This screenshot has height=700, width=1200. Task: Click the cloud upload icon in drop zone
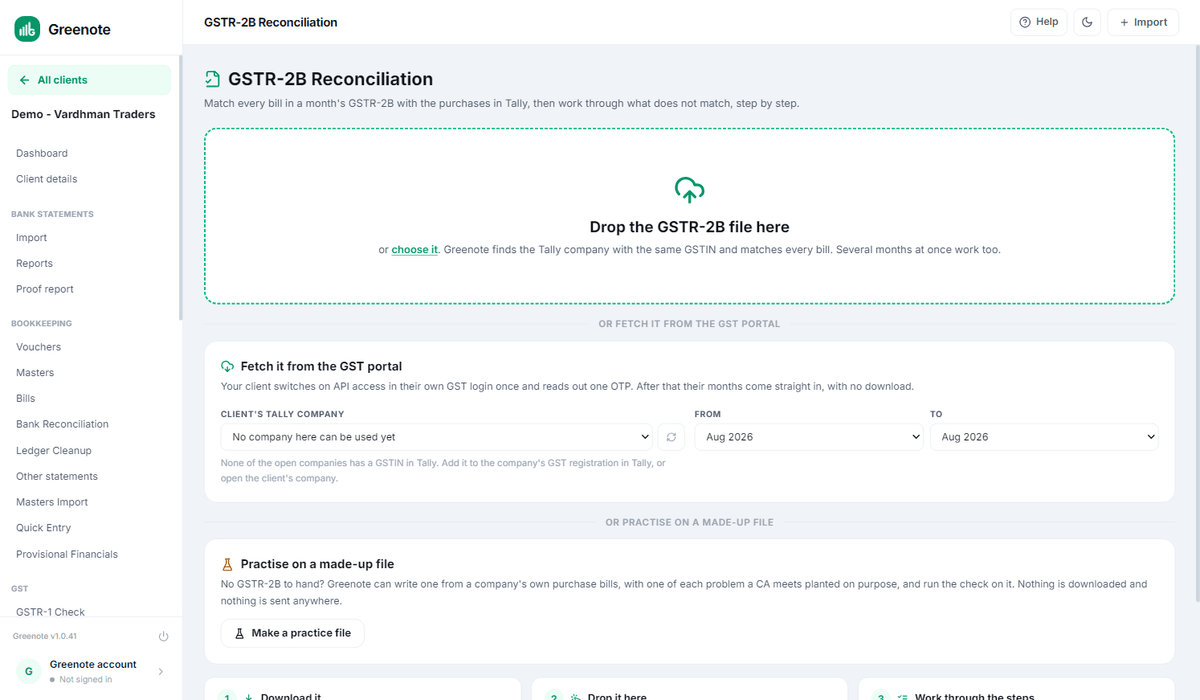(x=689, y=190)
